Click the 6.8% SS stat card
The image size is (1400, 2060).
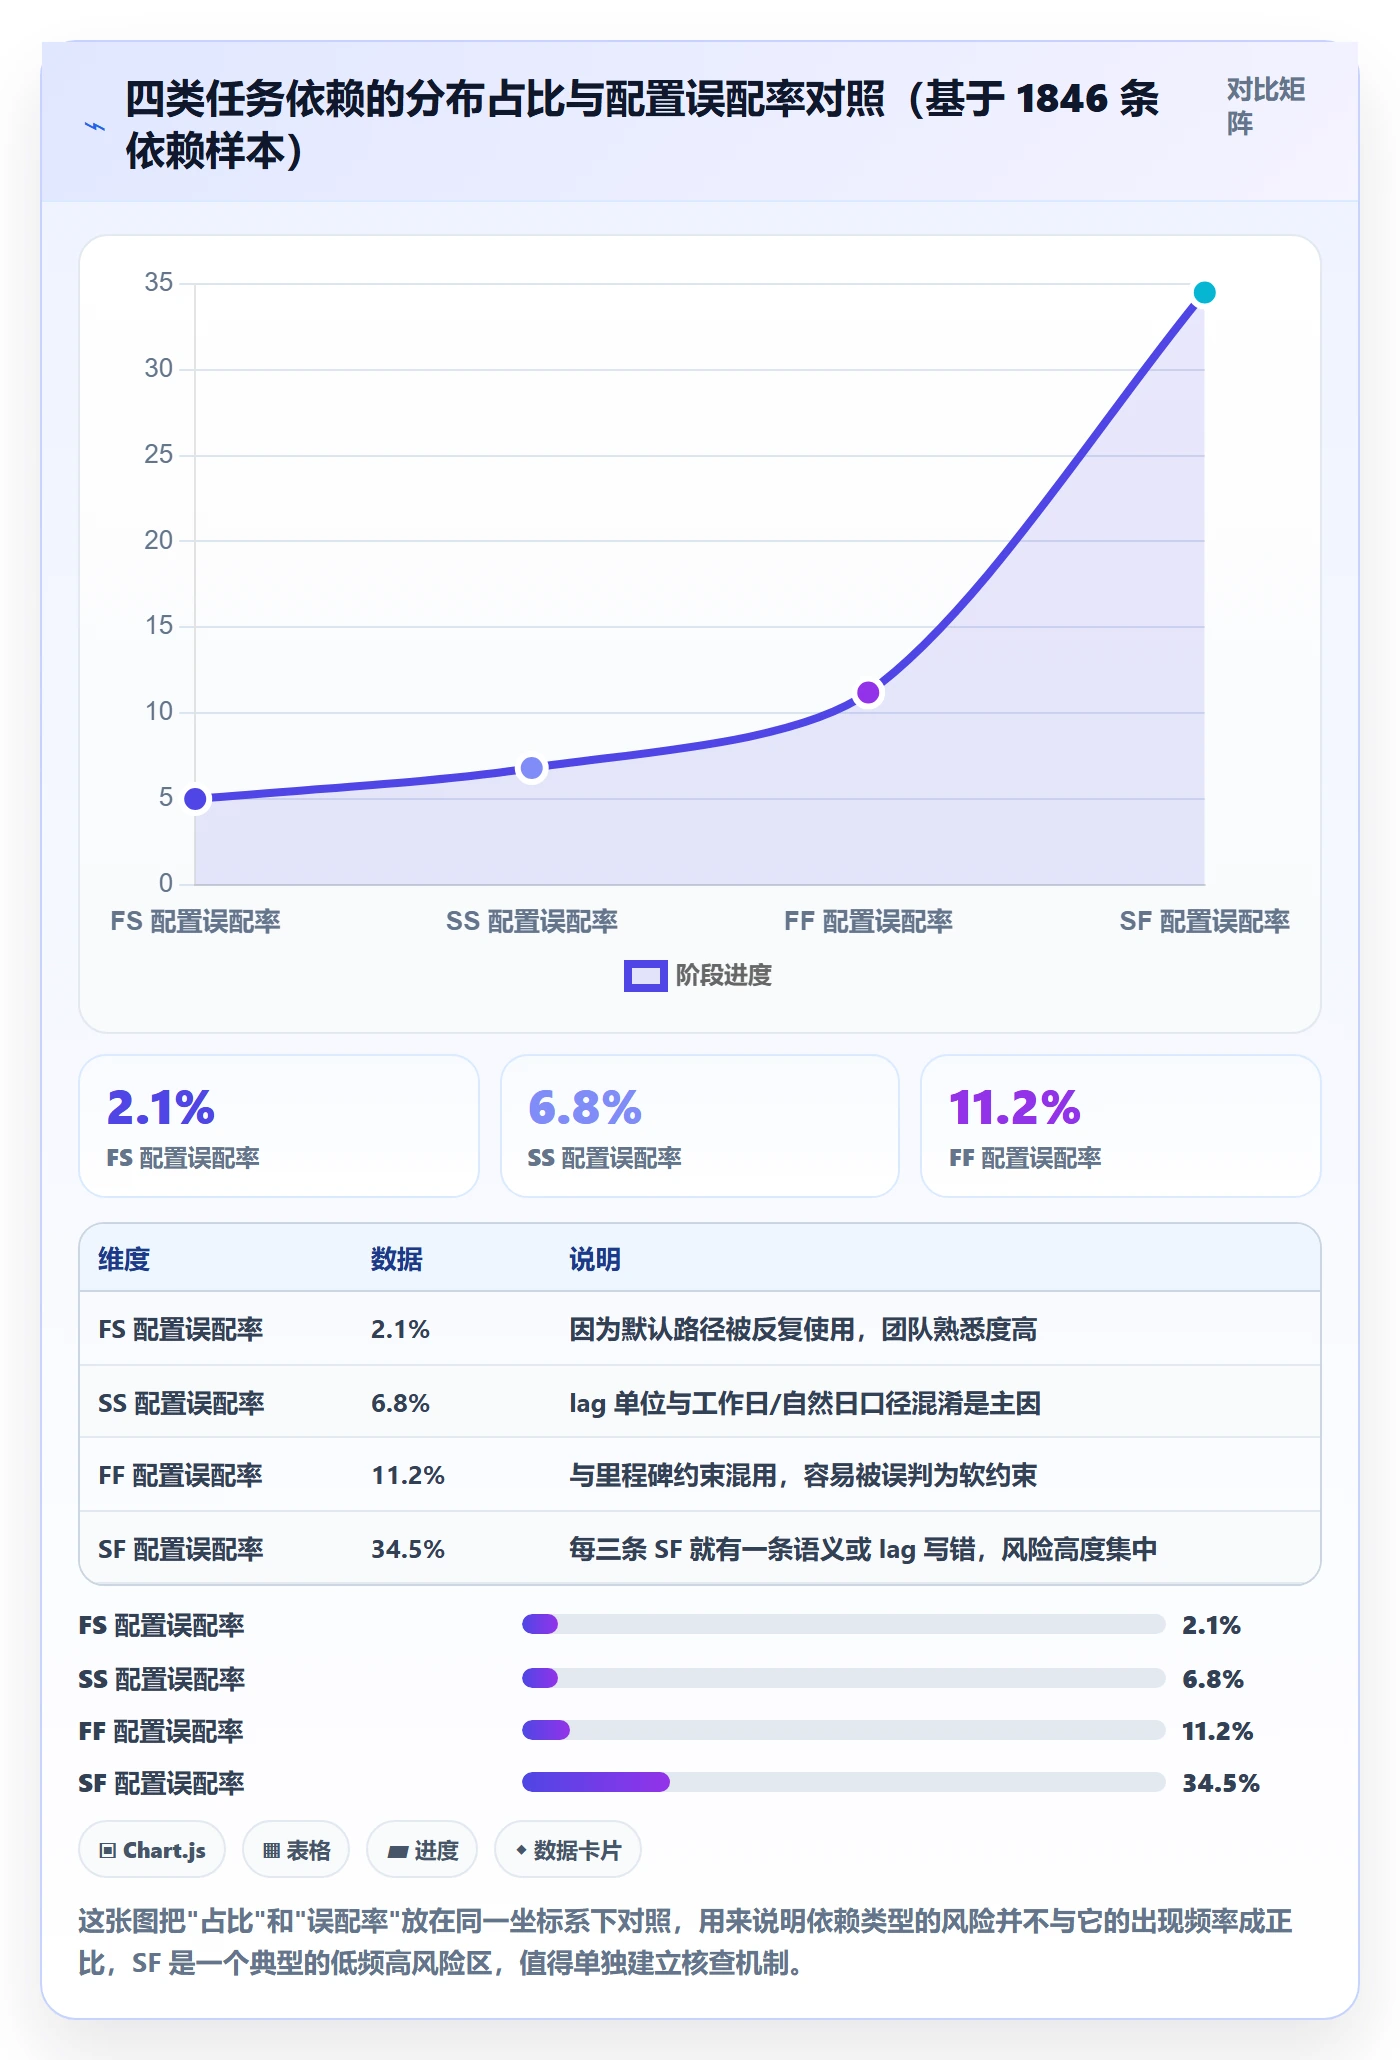tap(700, 1126)
